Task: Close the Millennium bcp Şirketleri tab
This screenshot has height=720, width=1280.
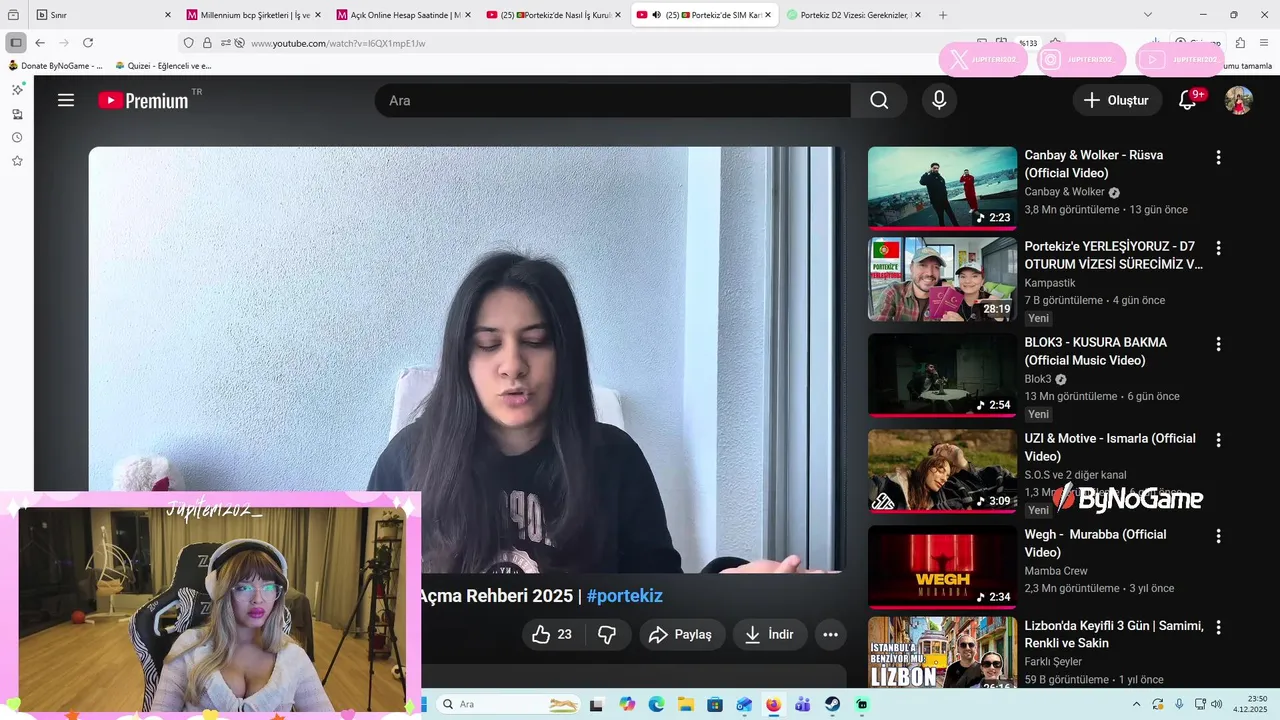Action: [318, 15]
